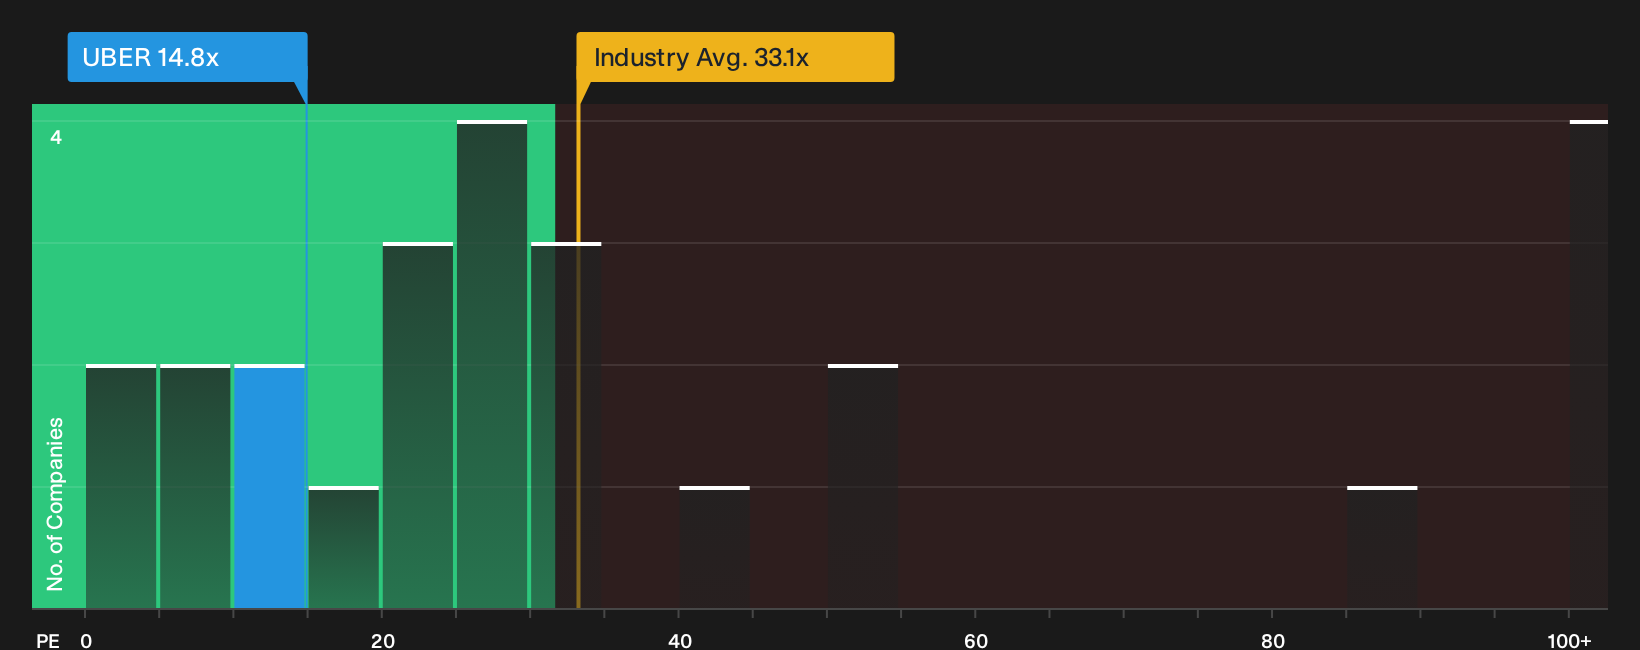Click the histogram bar for PE 0-5
This screenshot has width=1640, height=650.
[121, 486]
